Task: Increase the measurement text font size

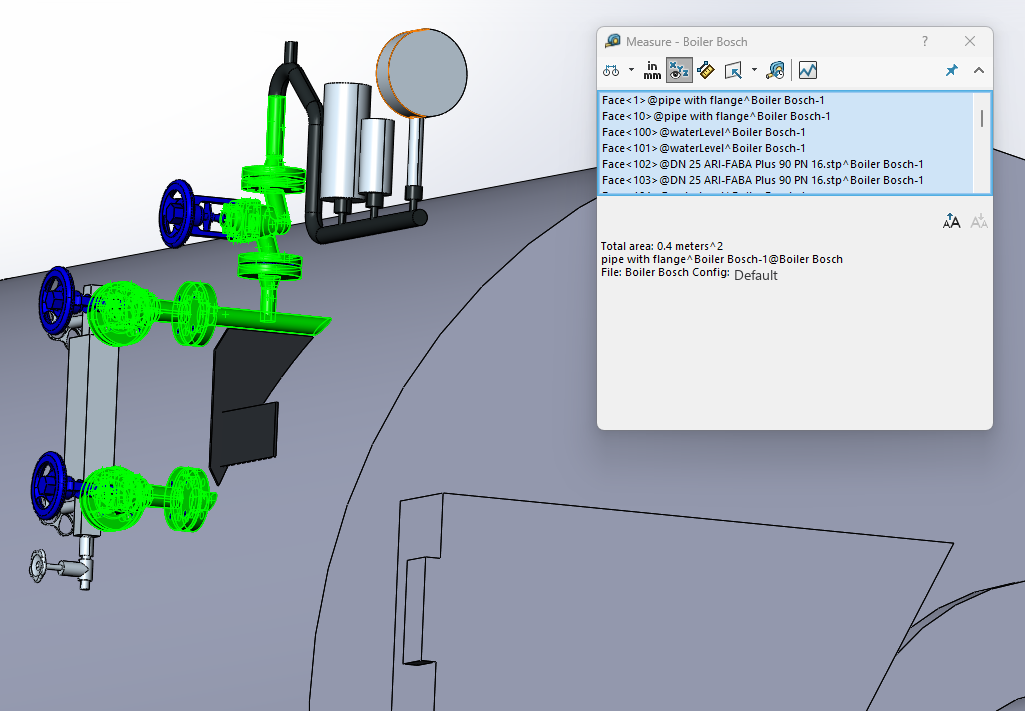Action: click(952, 222)
